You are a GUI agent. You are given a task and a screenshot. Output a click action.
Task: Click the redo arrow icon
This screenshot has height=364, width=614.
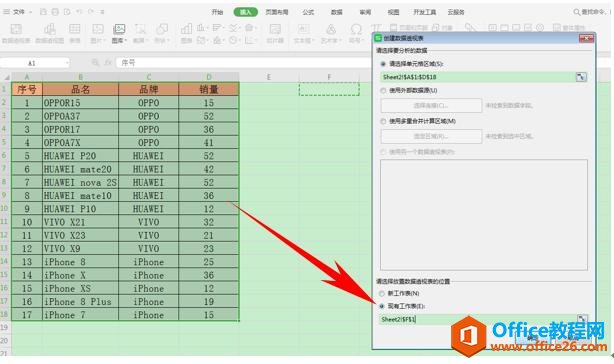[x=90, y=12]
